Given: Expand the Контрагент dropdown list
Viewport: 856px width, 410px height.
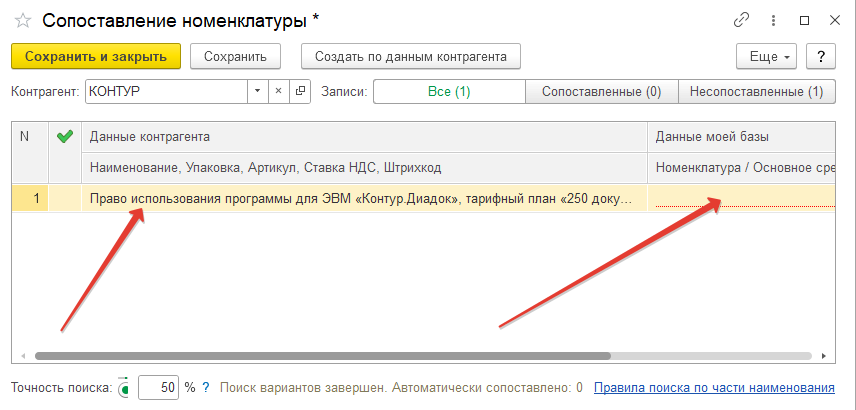Looking at the screenshot, I should click(x=258, y=91).
